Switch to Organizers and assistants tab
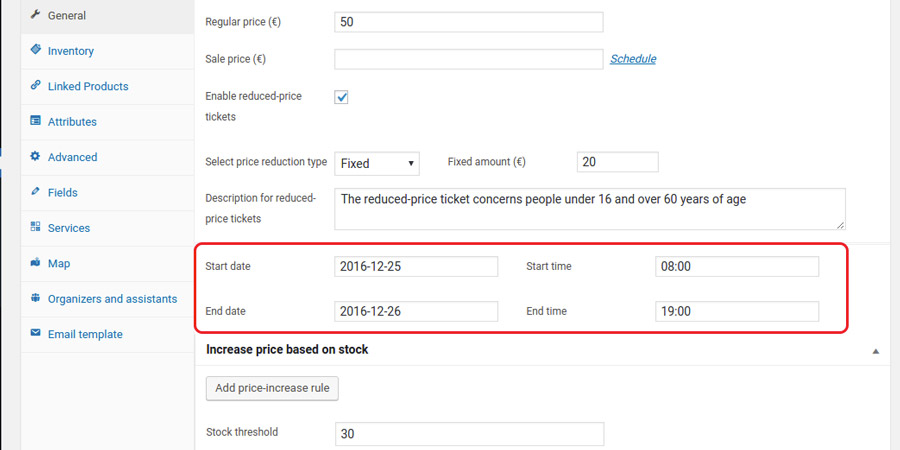 tap(112, 299)
